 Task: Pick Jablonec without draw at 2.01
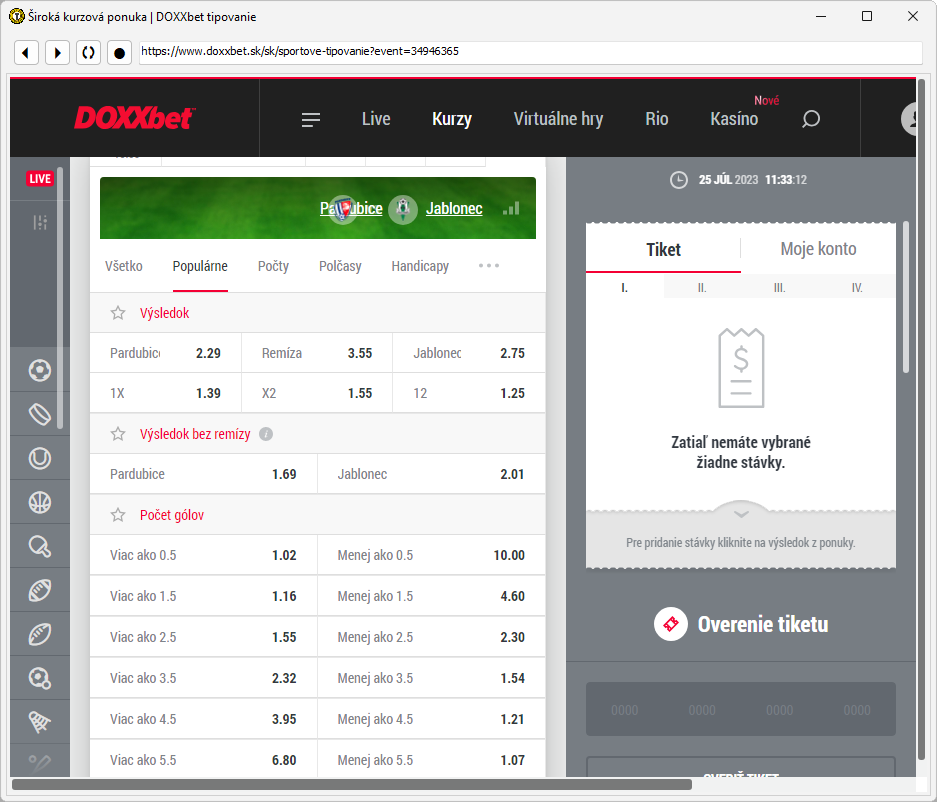click(x=431, y=474)
